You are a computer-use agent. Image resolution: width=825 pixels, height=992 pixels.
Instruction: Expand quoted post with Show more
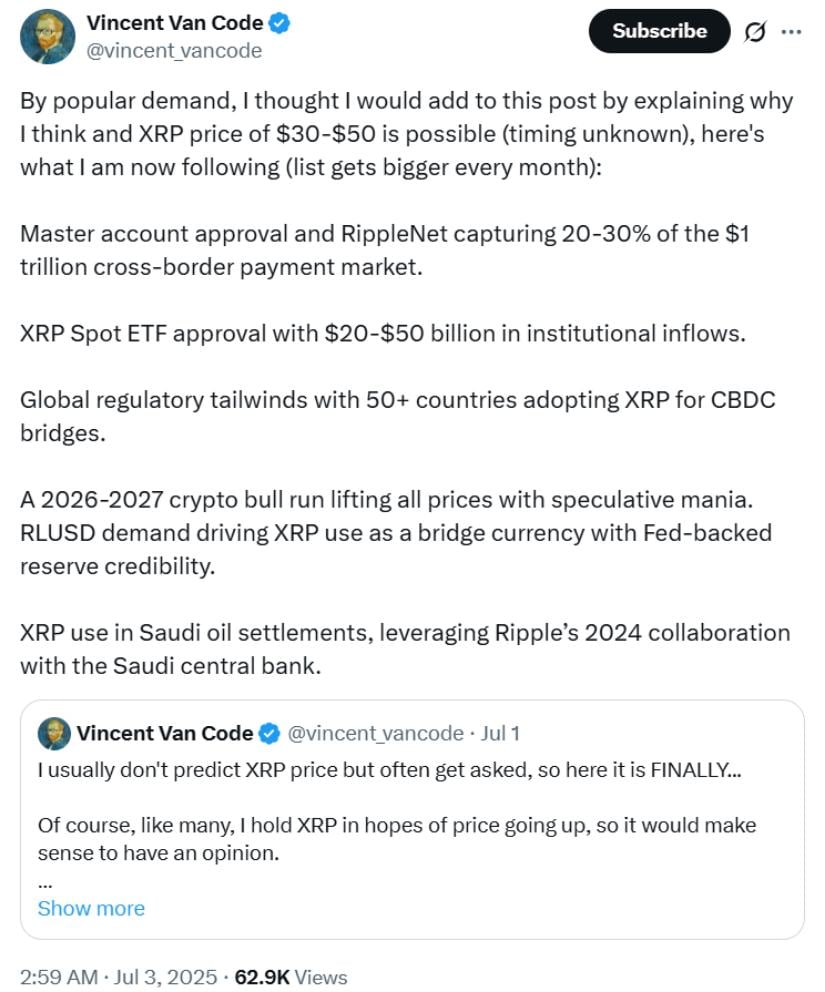(x=91, y=908)
